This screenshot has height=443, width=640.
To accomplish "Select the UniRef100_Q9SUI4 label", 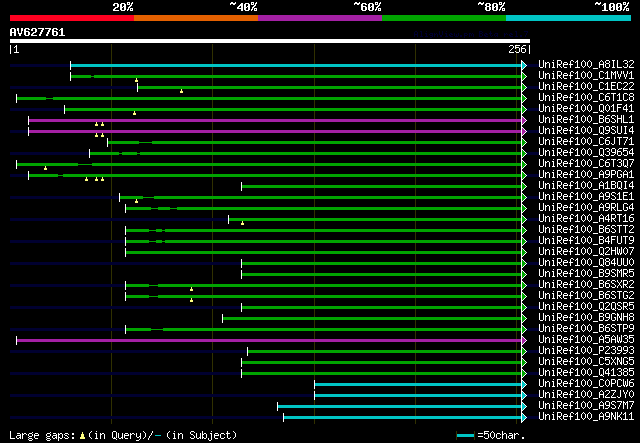I will [586, 131].
